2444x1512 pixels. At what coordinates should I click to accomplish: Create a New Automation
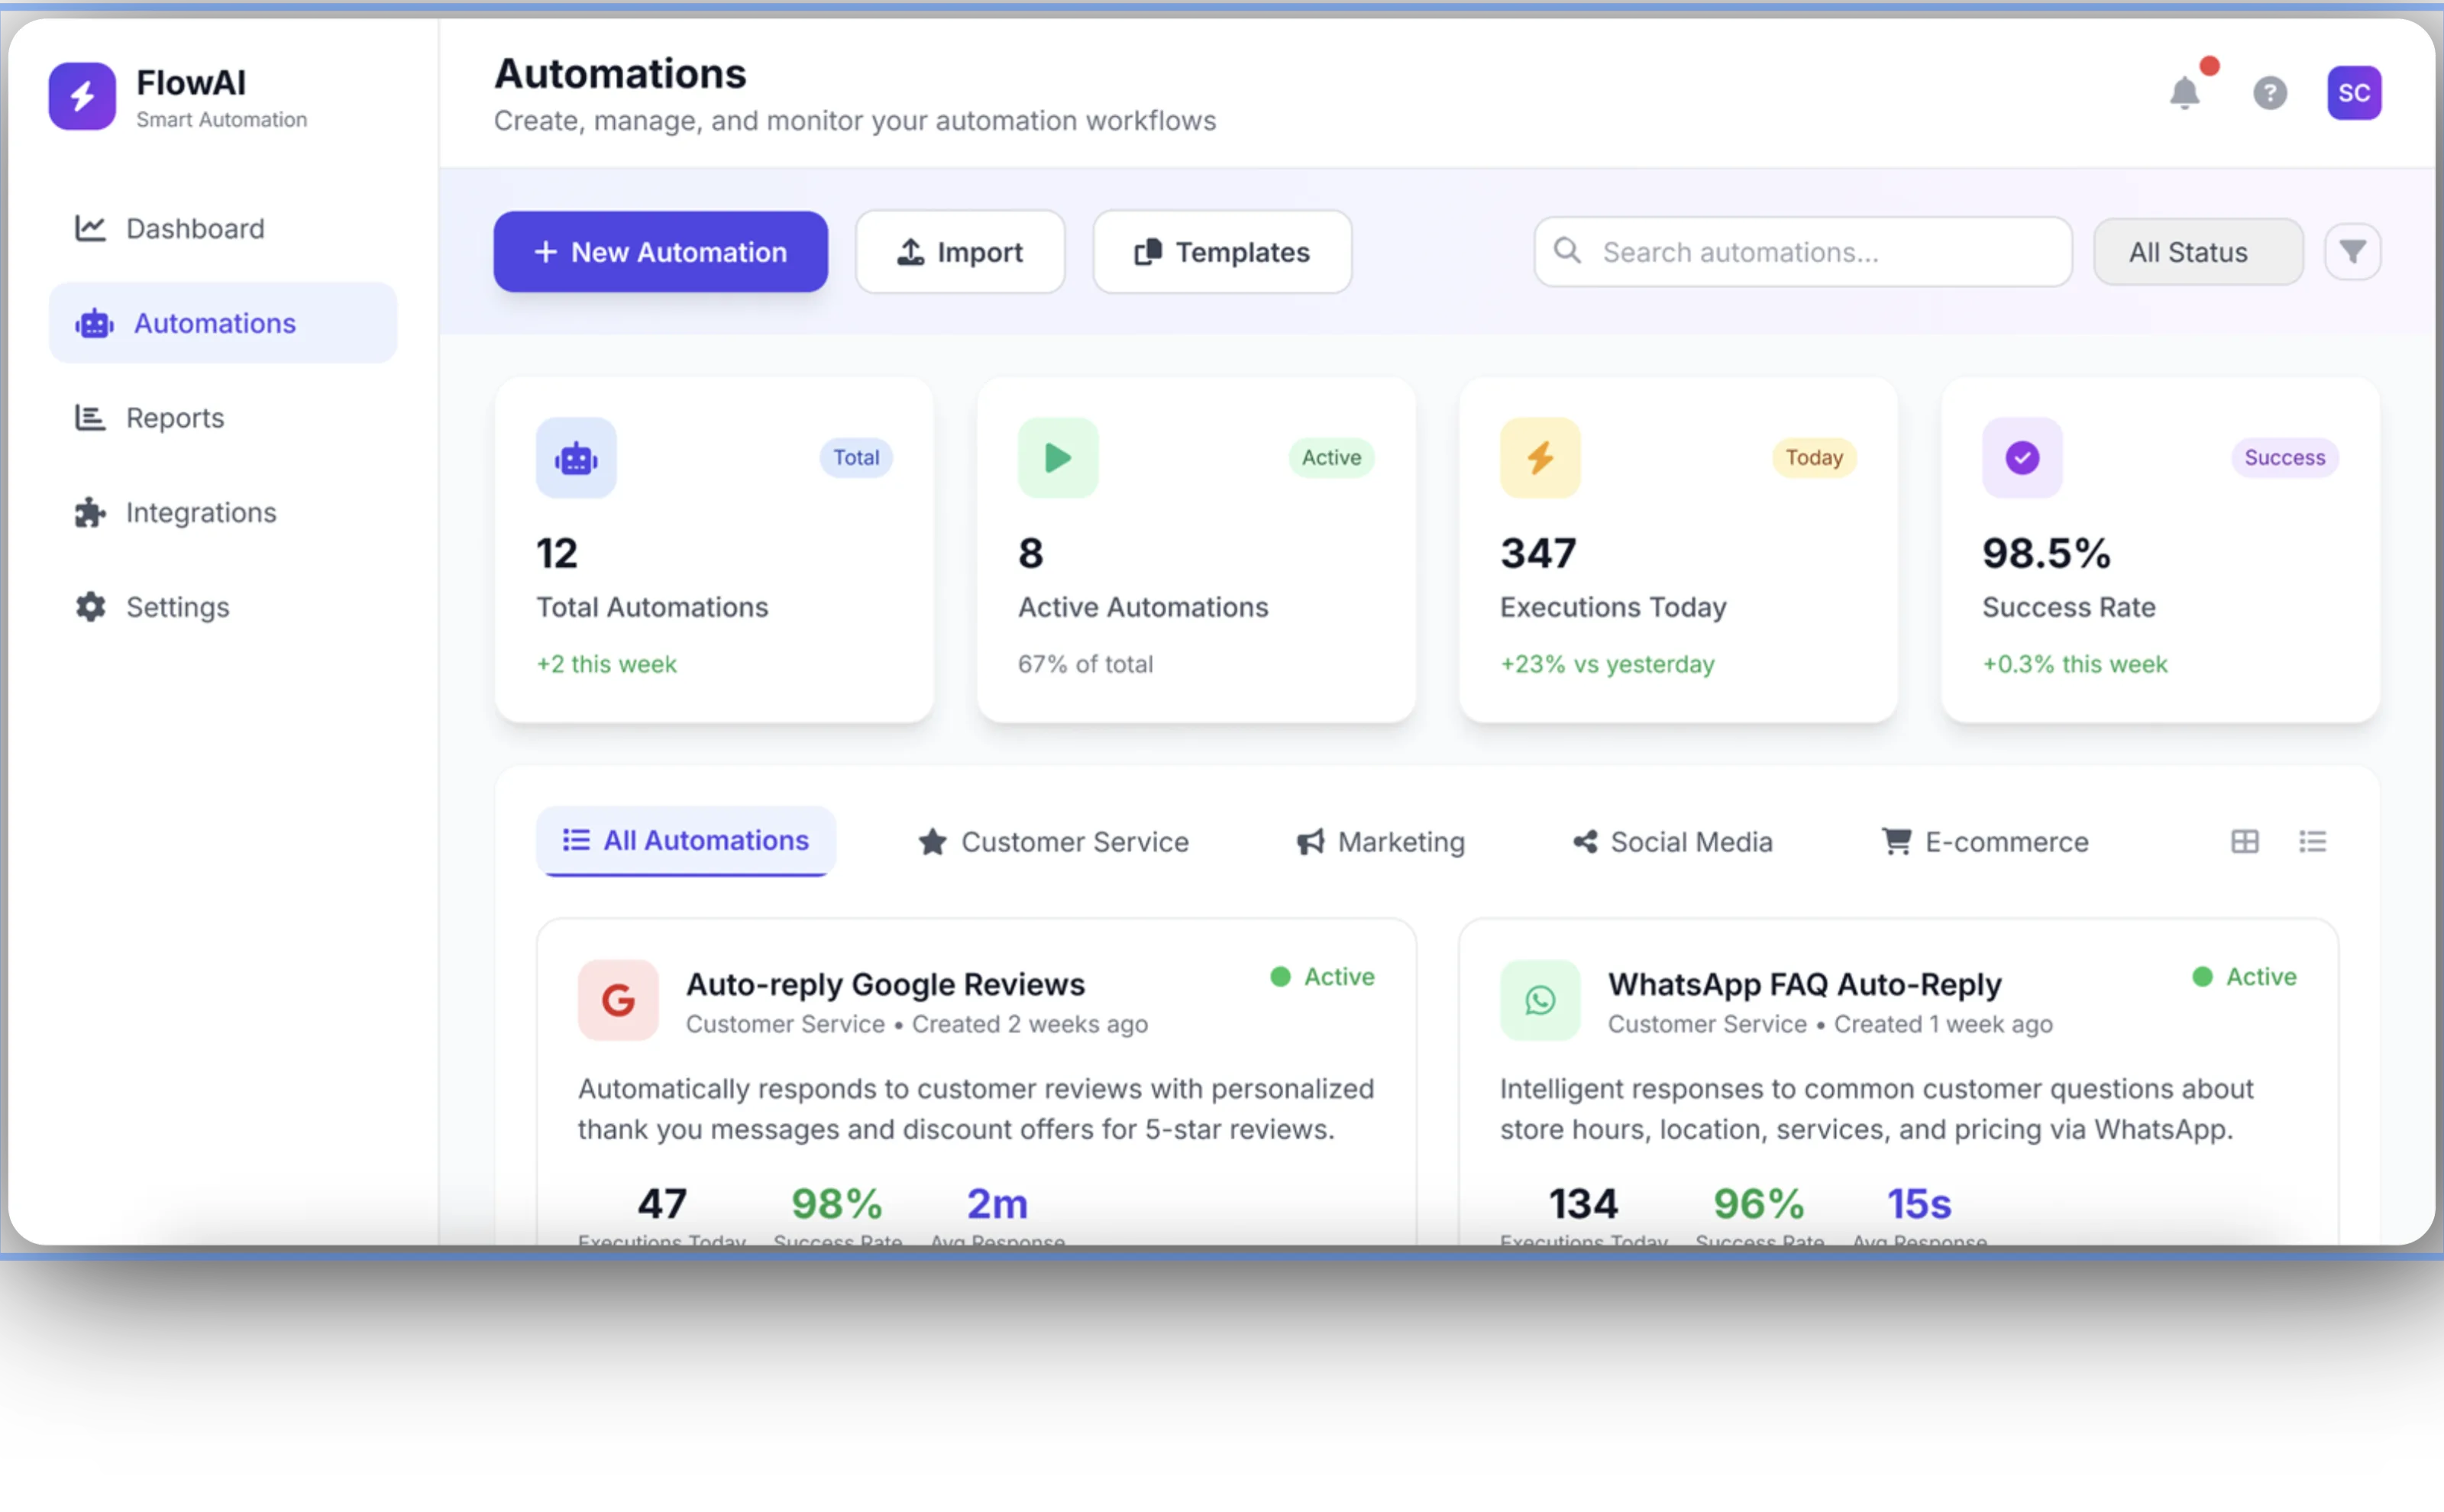coord(660,252)
